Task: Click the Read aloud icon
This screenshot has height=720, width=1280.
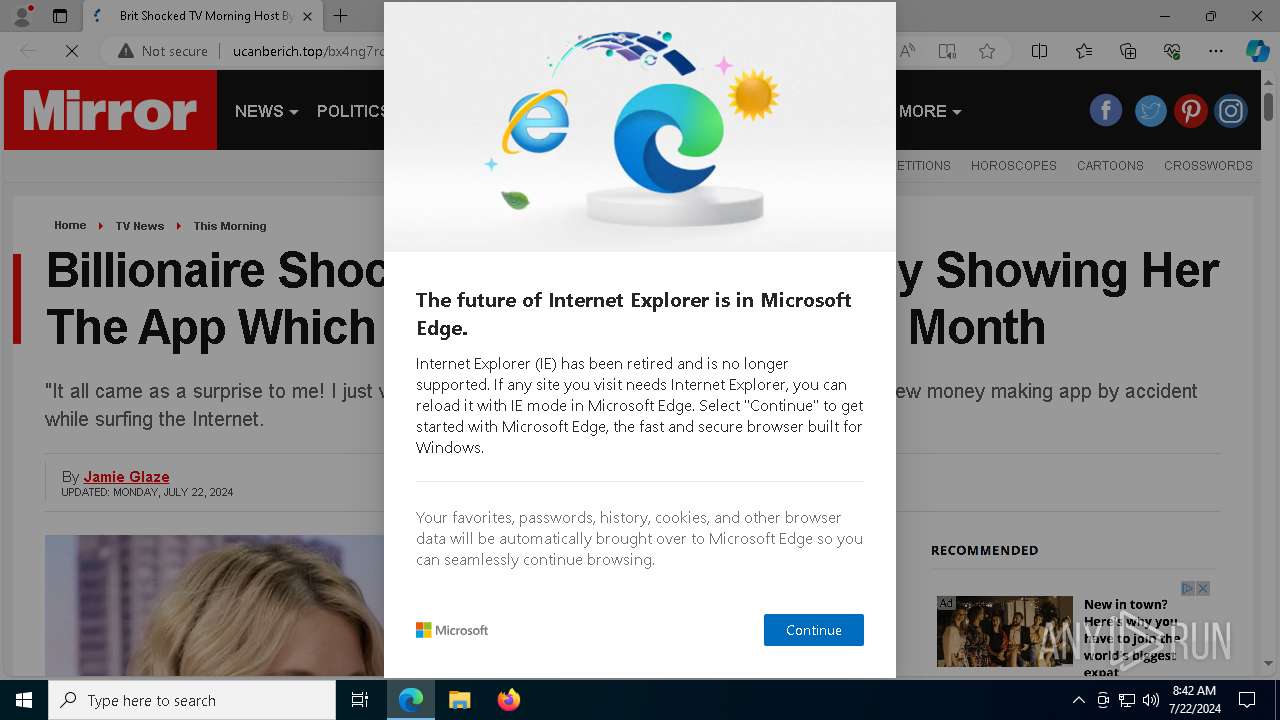Action: point(907,51)
